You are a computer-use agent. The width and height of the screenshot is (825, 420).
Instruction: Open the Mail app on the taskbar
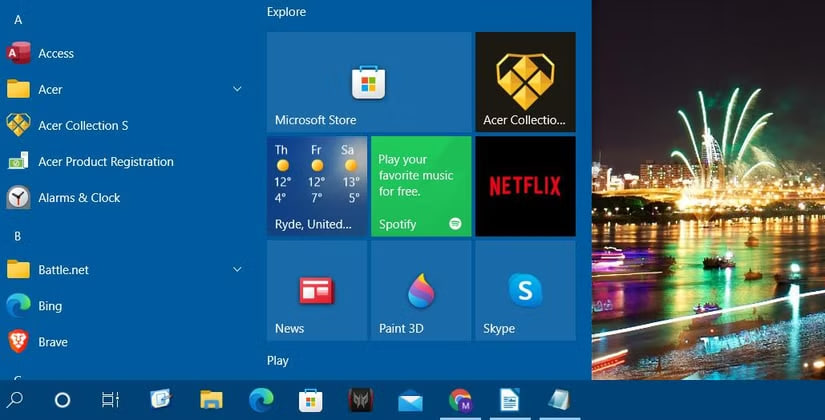pos(410,401)
